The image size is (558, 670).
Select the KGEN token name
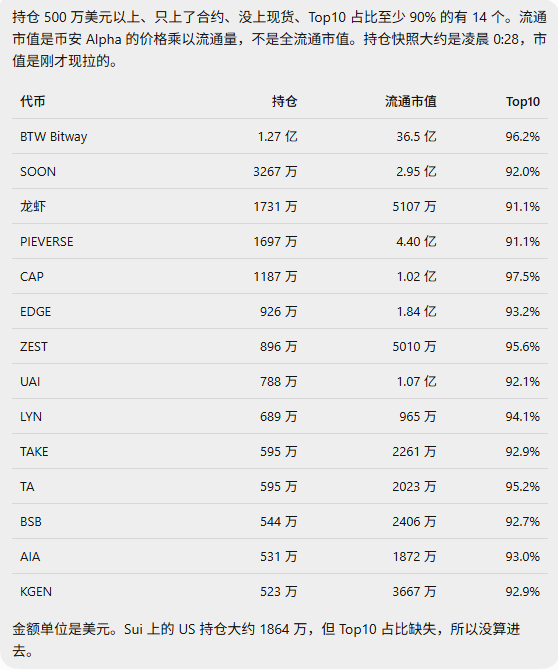coord(36,592)
